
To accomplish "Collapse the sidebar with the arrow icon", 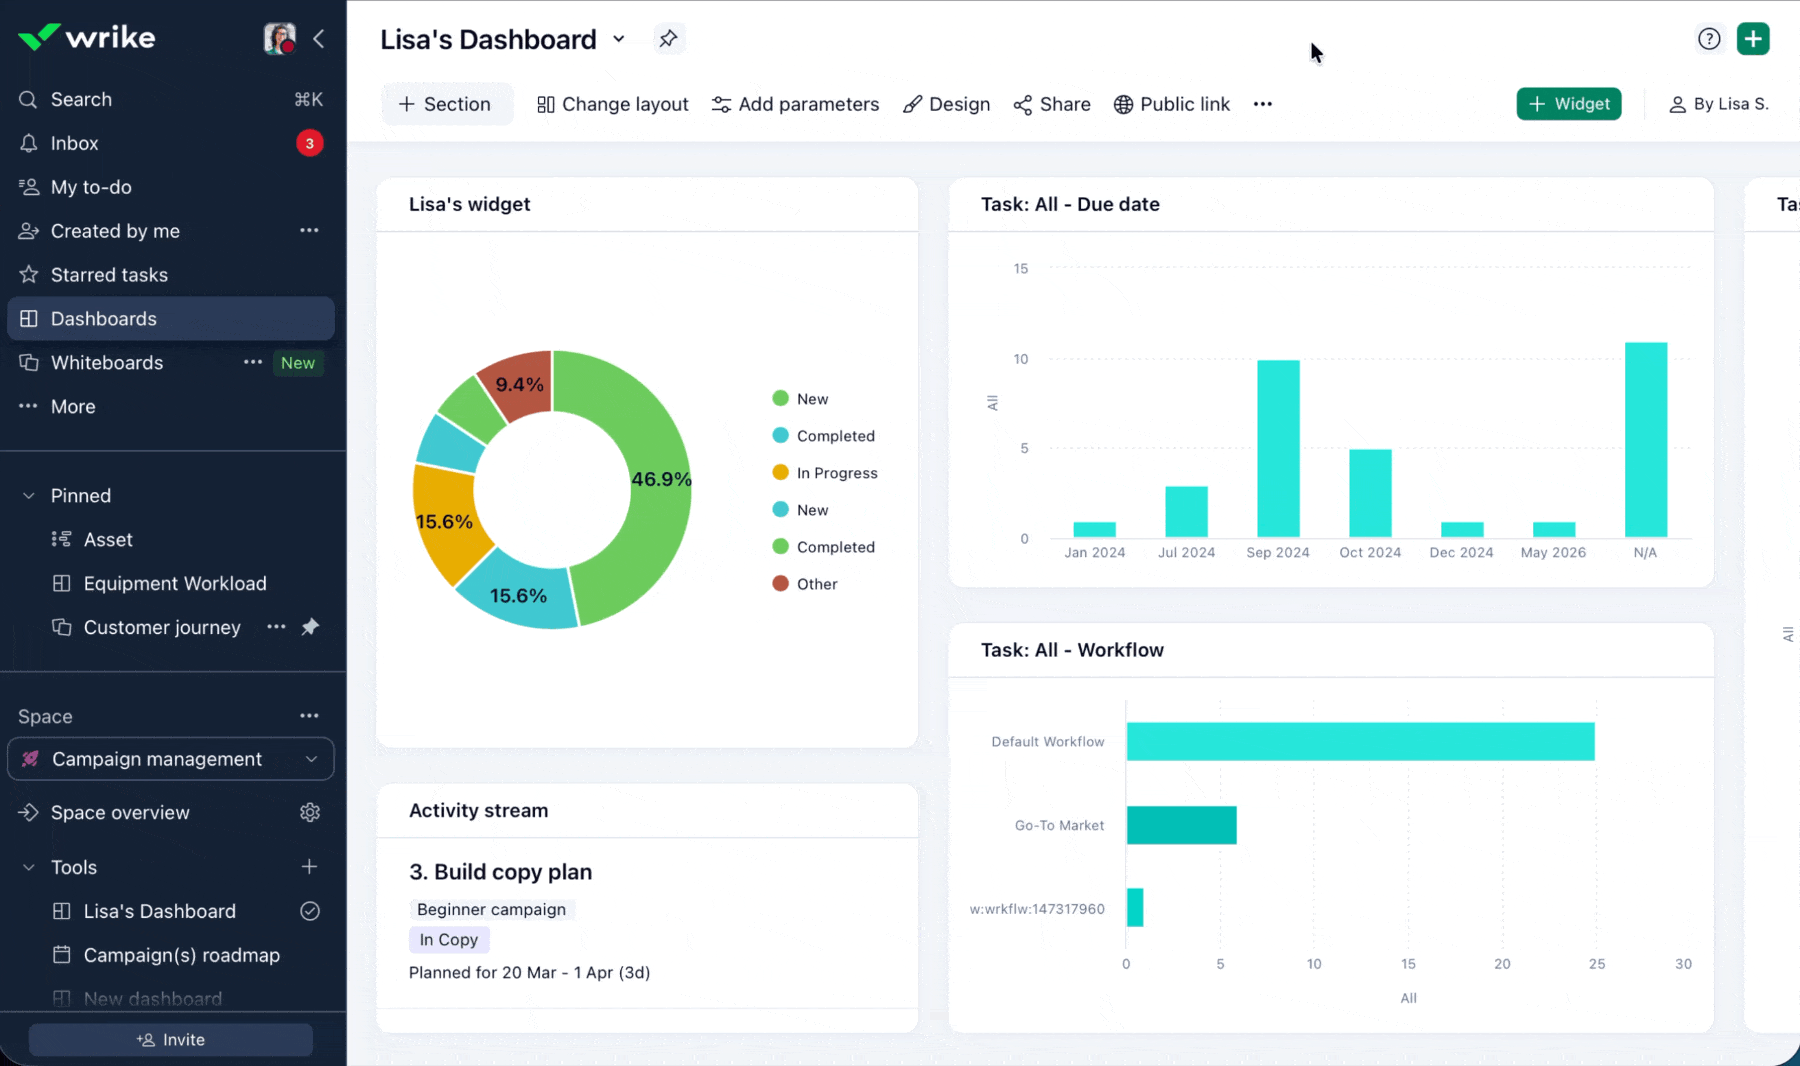I will (x=319, y=39).
